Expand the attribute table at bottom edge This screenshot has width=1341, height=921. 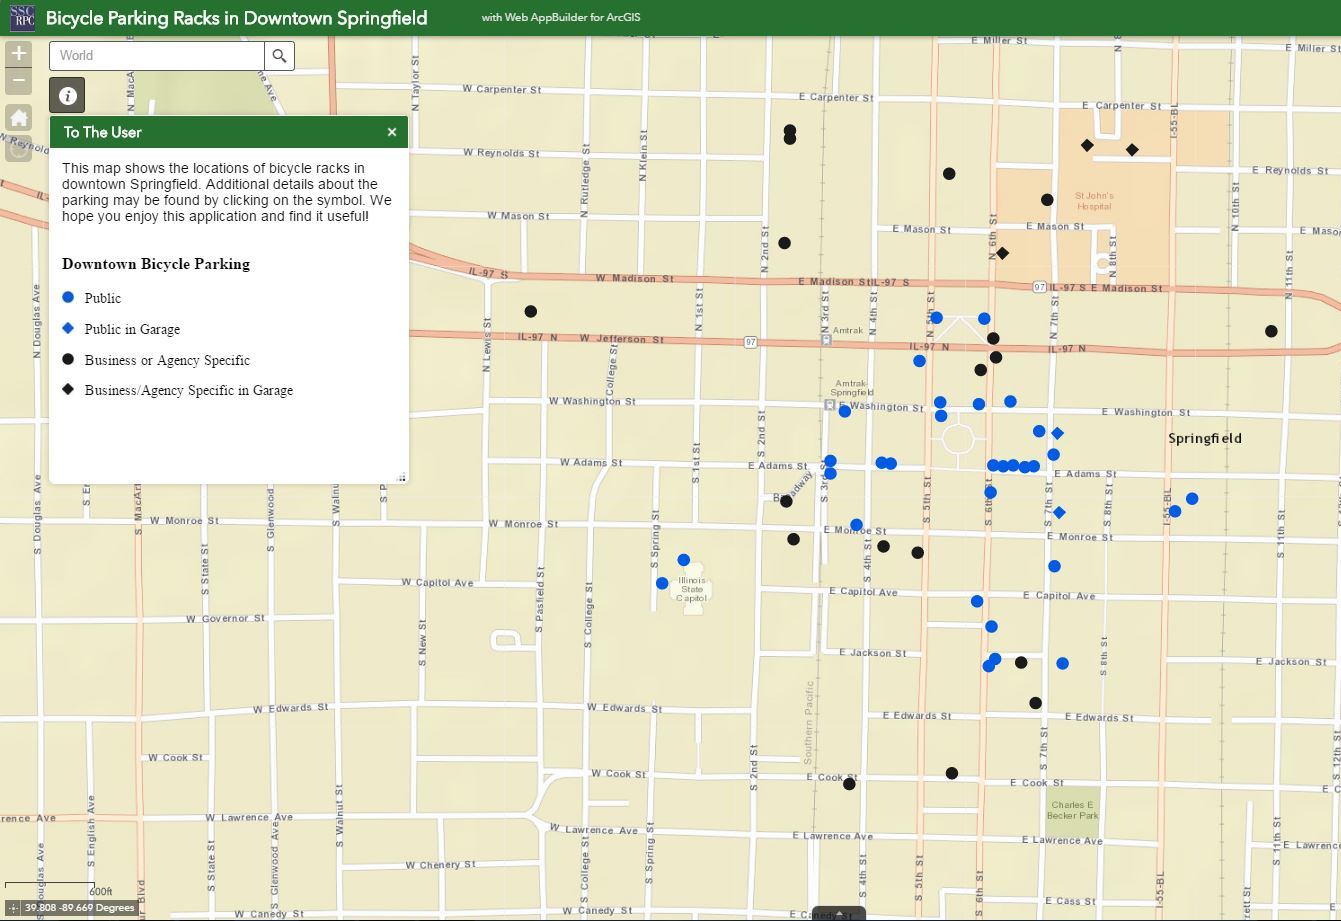838,914
